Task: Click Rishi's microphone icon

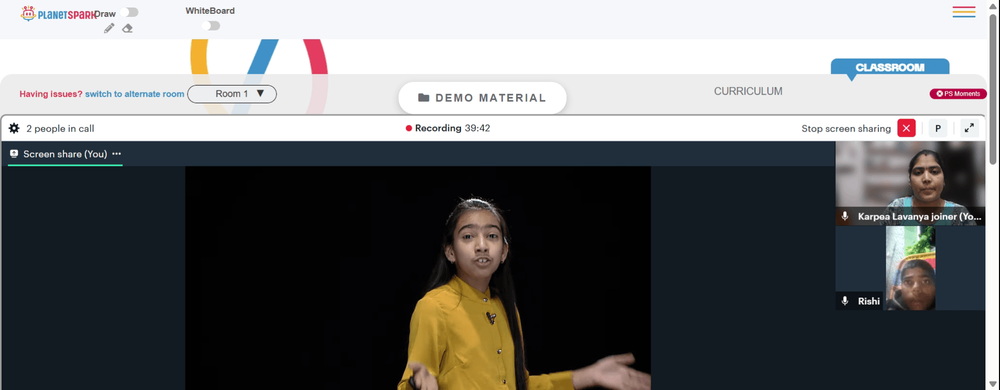Action: [x=845, y=301]
